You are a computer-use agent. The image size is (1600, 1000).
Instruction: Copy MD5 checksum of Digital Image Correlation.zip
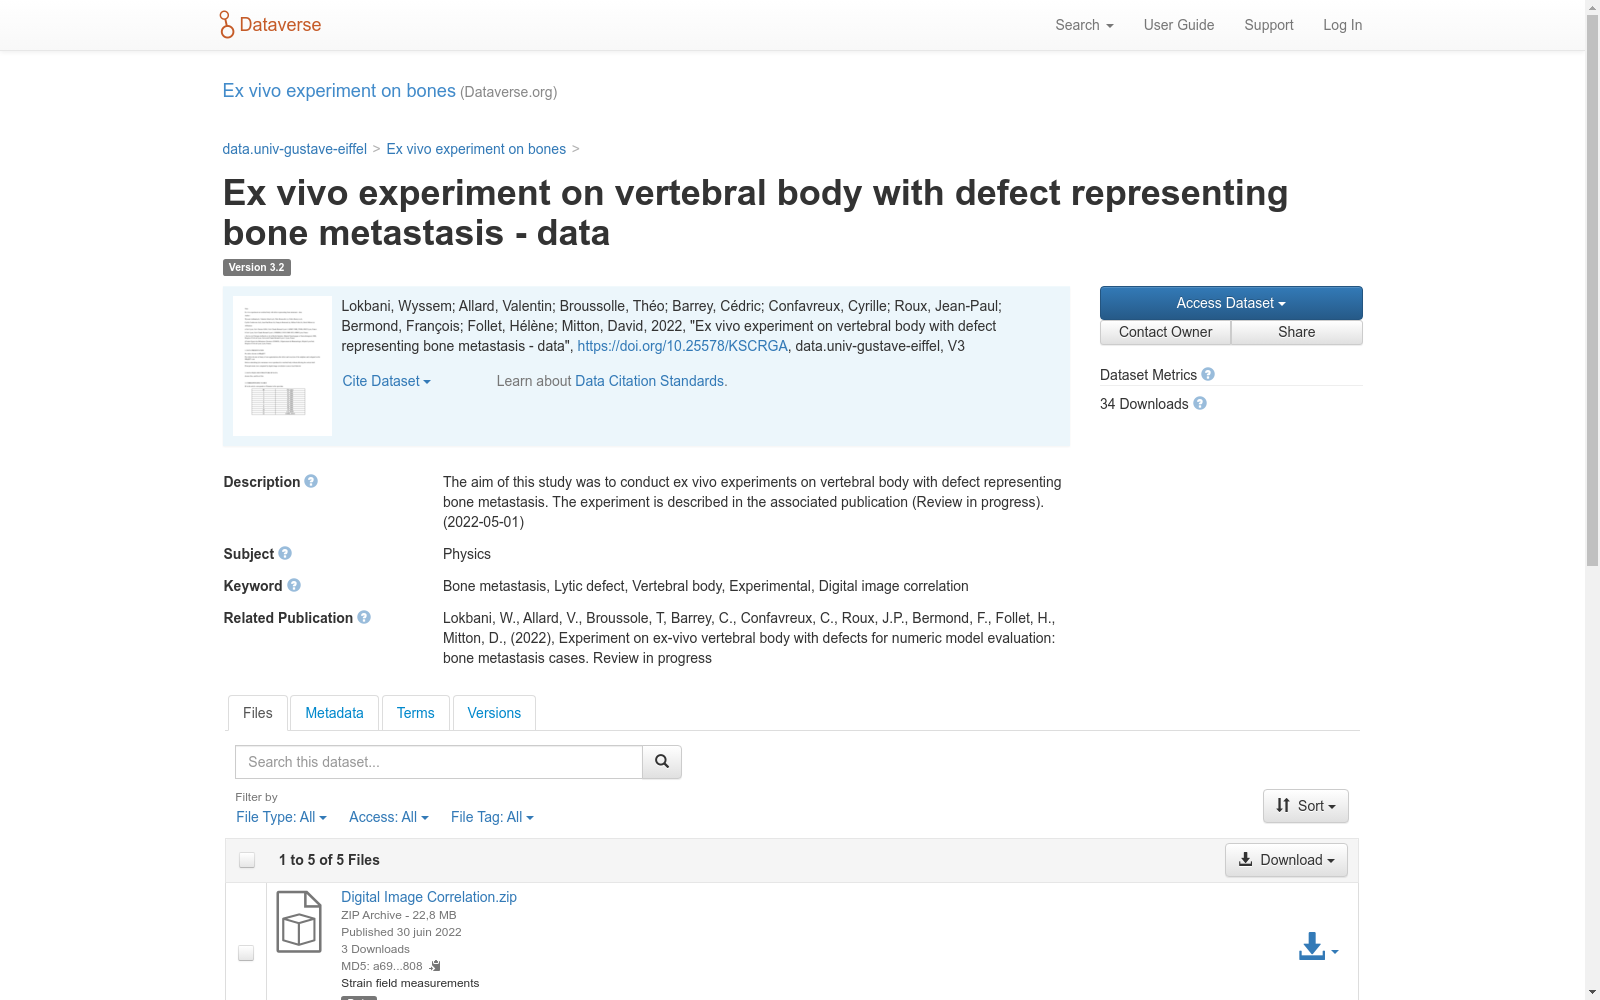tap(435, 966)
